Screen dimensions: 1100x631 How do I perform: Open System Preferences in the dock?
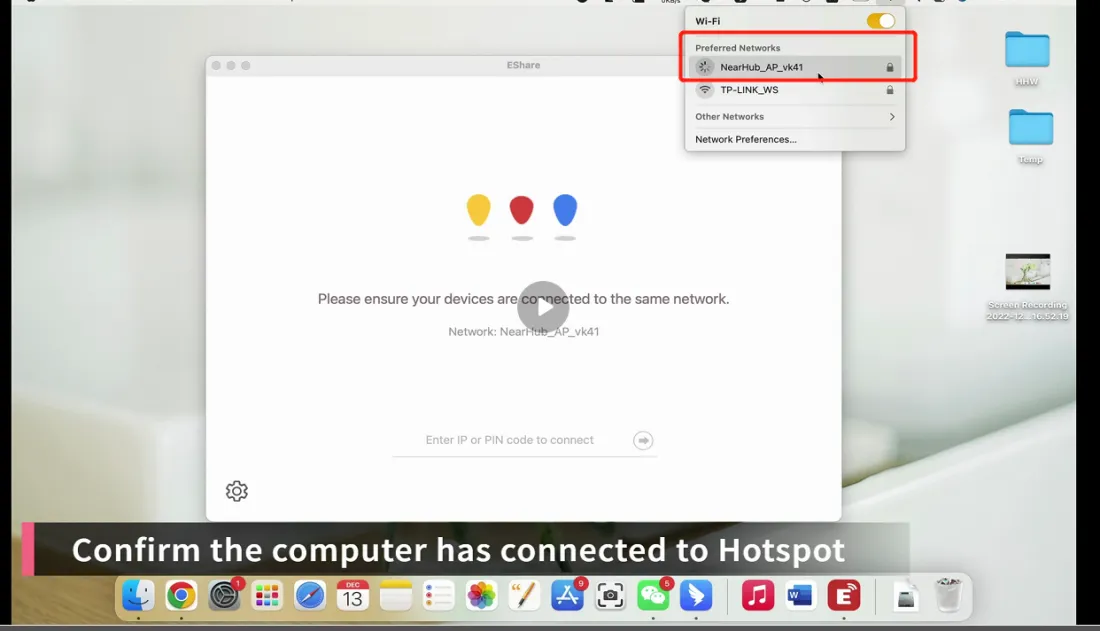click(224, 596)
